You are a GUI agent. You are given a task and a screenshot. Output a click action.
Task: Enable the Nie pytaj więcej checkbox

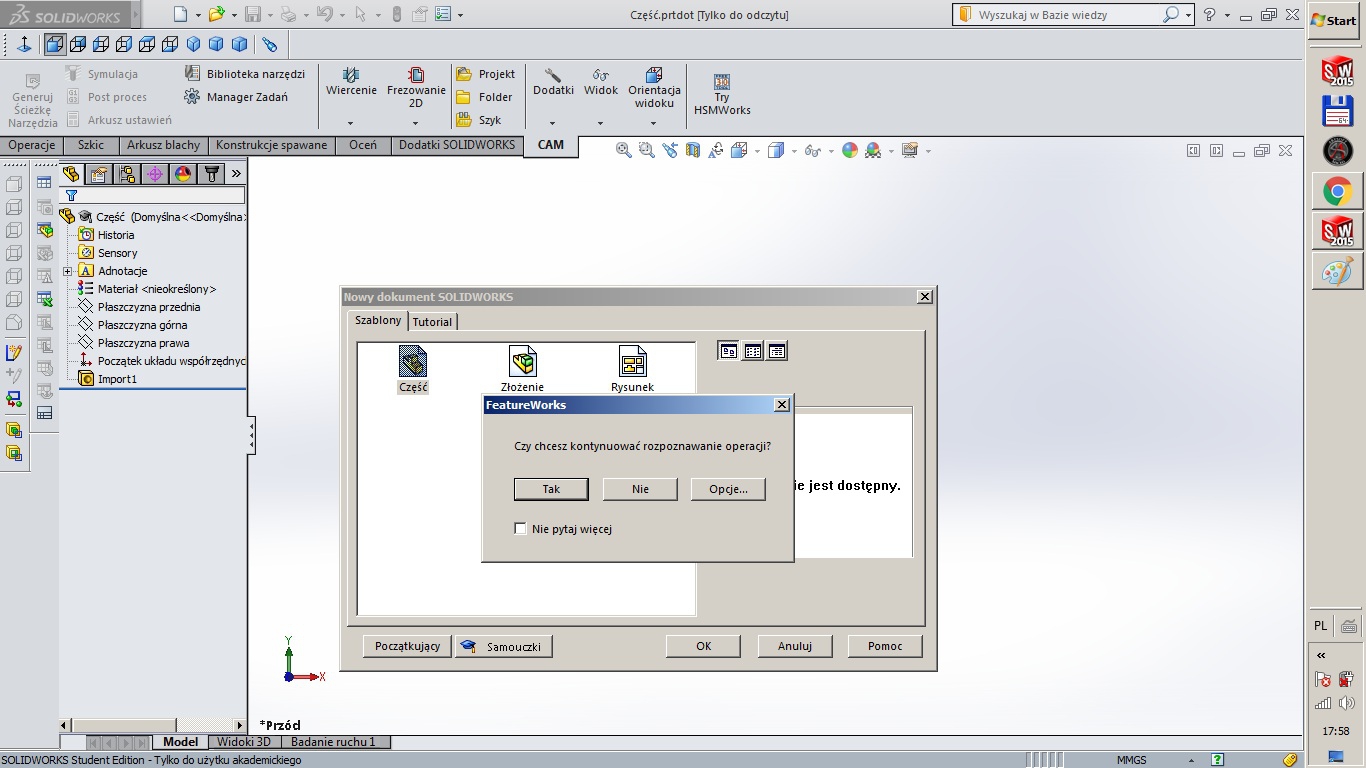click(520, 528)
